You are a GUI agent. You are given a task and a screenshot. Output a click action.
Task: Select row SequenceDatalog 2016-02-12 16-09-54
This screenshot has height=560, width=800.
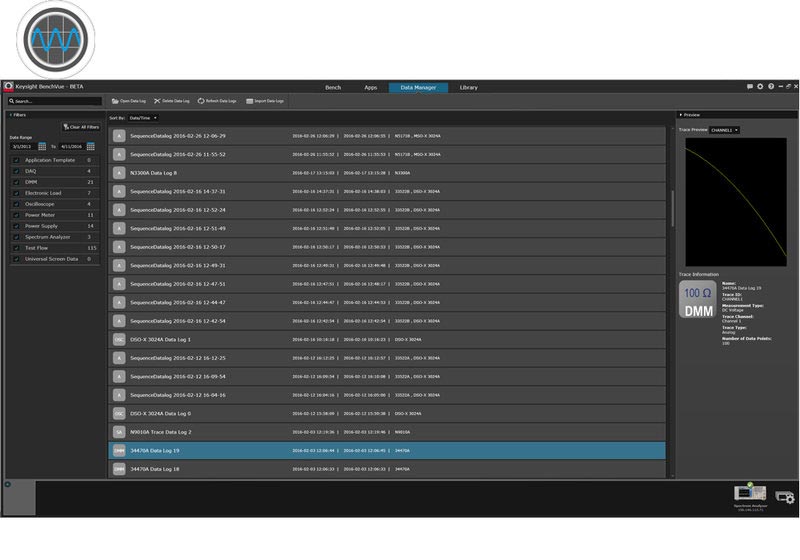tap(387, 376)
